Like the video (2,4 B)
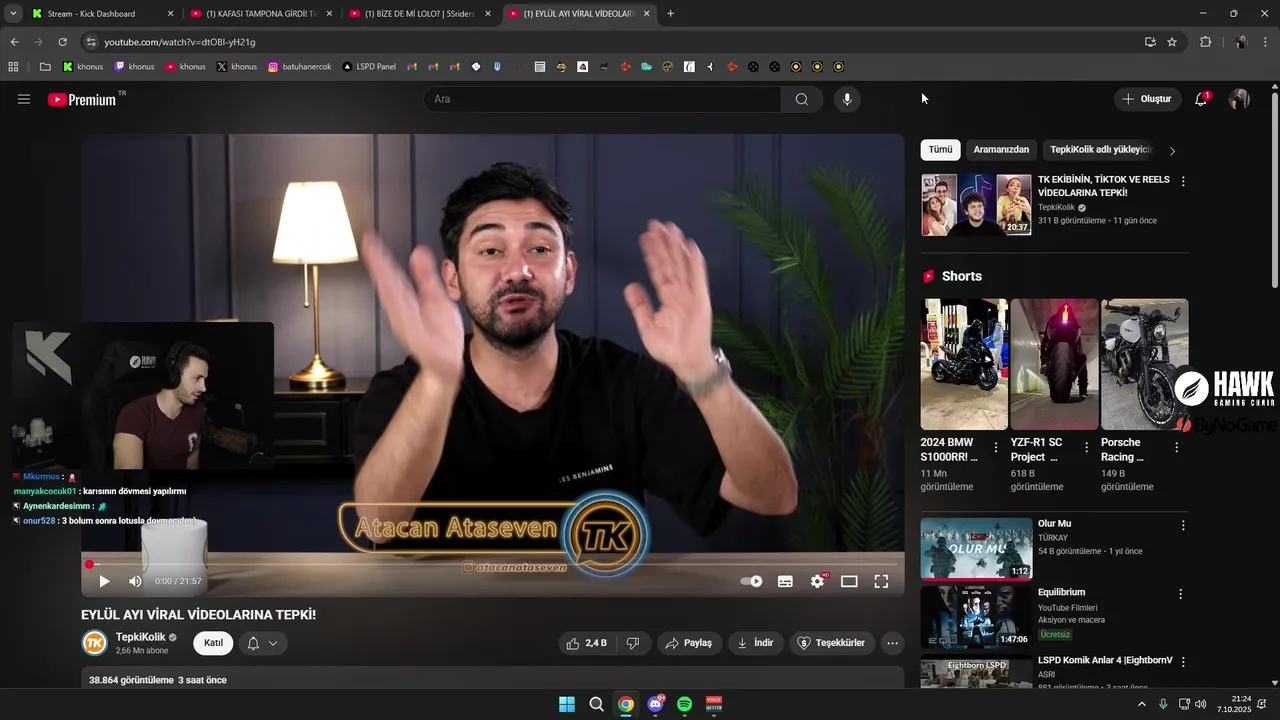Viewport: 1280px width, 720px height. (x=586, y=643)
